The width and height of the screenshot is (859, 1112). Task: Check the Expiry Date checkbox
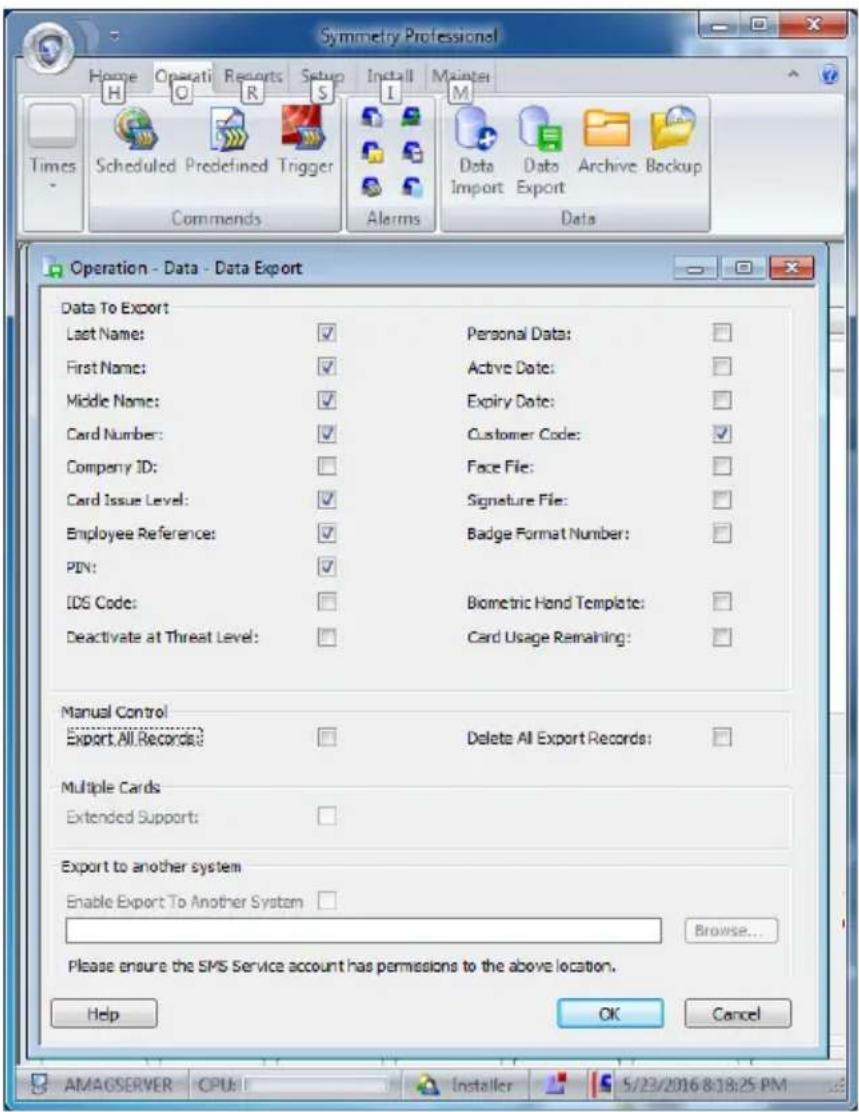tap(721, 401)
